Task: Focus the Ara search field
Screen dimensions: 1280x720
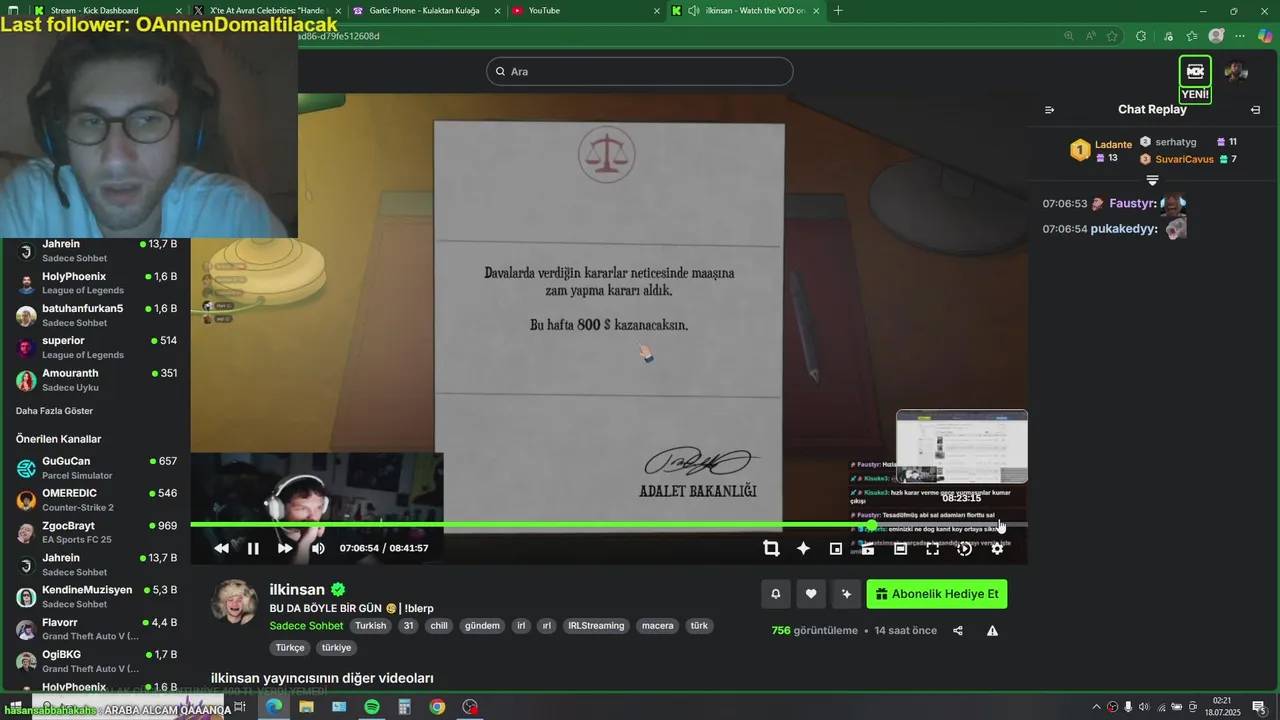Action: pyautogui.click(x=640, y=71)
